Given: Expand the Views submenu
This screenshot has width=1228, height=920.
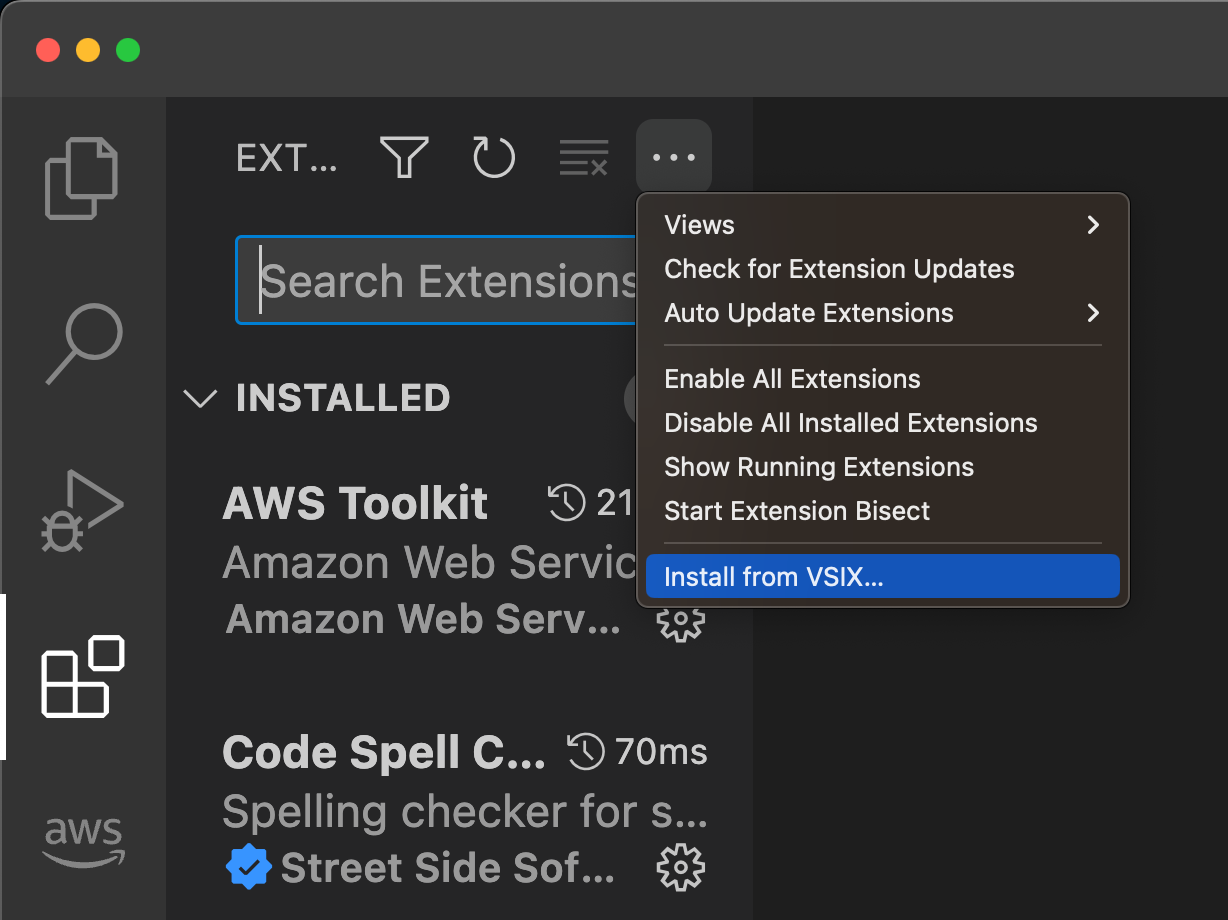Looking at the screenshot, I should point(883,225).
